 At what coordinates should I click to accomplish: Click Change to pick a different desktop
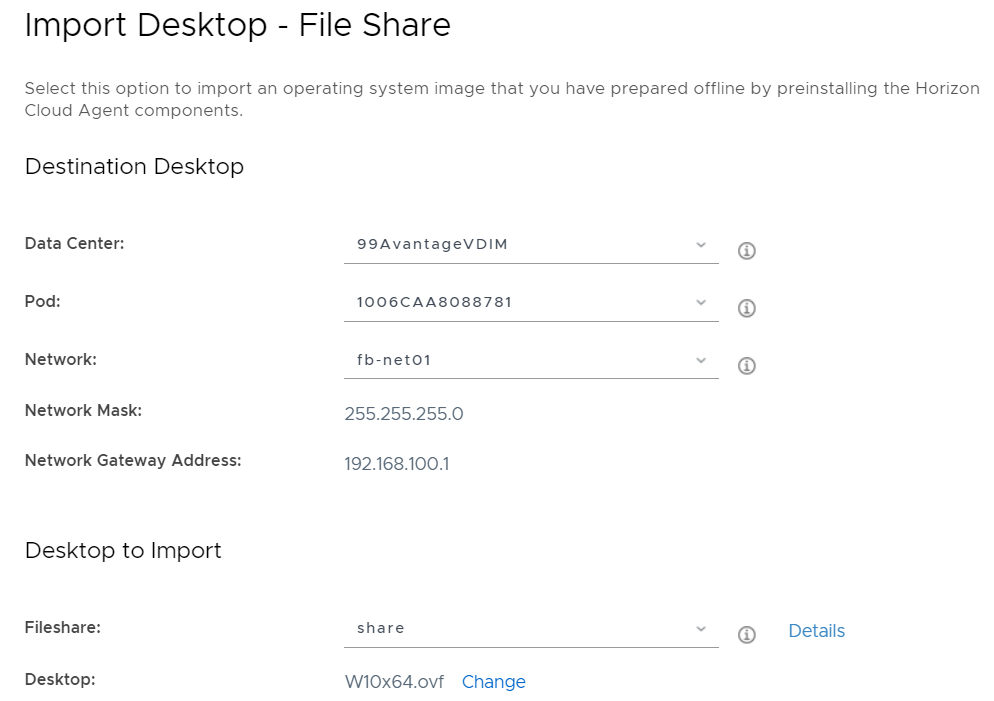tap(493, 682)
